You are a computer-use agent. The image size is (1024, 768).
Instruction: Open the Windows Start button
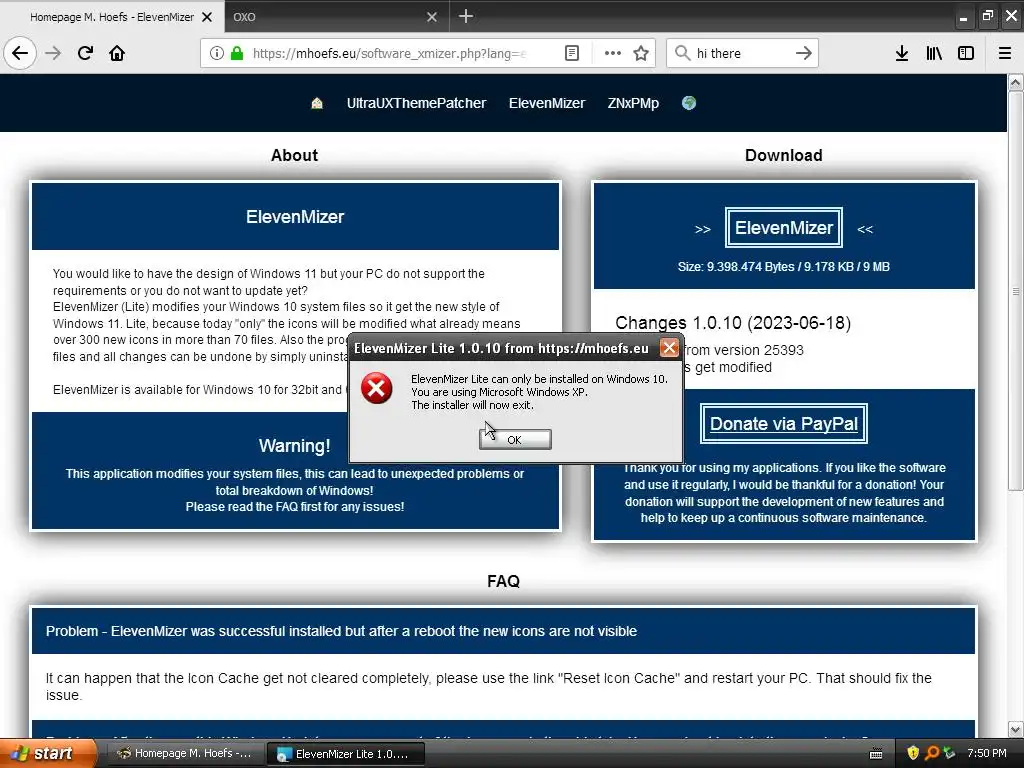point(49,754)
